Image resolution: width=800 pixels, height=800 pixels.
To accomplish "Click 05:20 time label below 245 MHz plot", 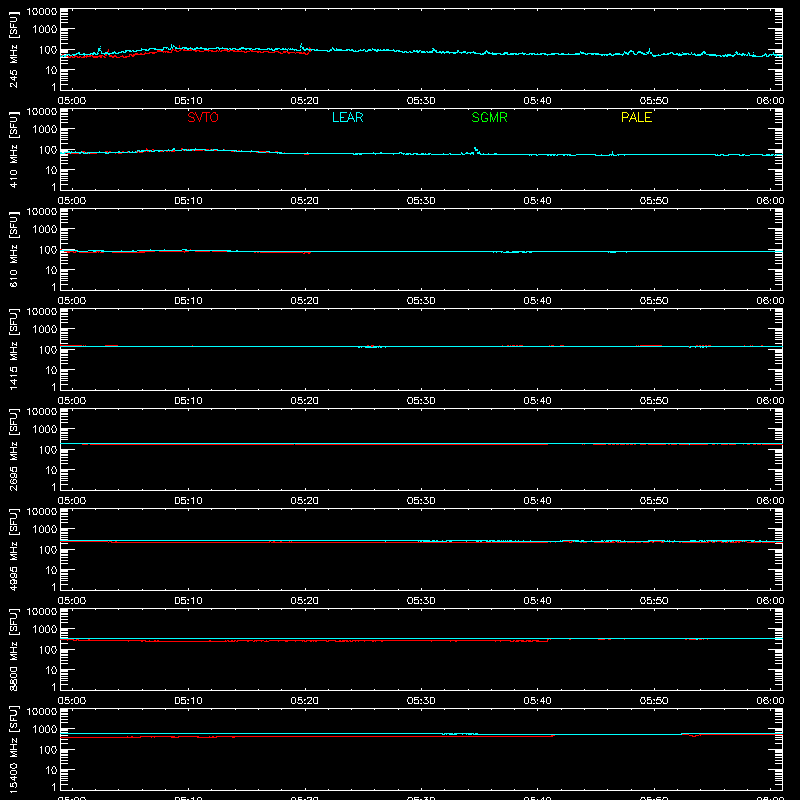I will click(305, 101).
